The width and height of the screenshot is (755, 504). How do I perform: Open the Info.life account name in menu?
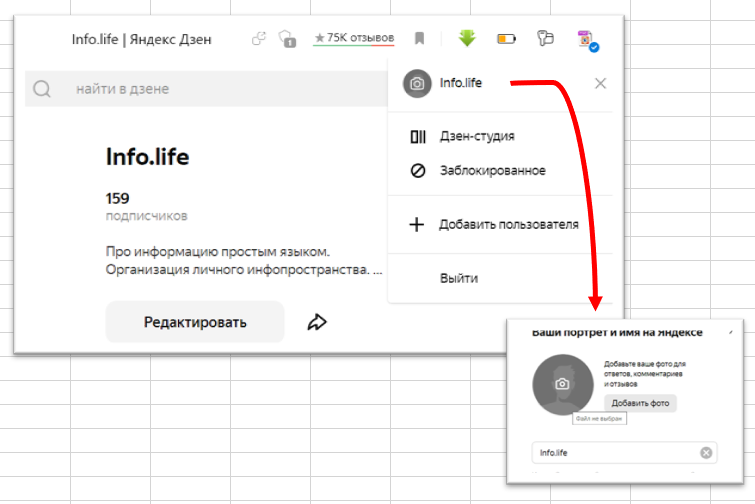pos(461,83)
